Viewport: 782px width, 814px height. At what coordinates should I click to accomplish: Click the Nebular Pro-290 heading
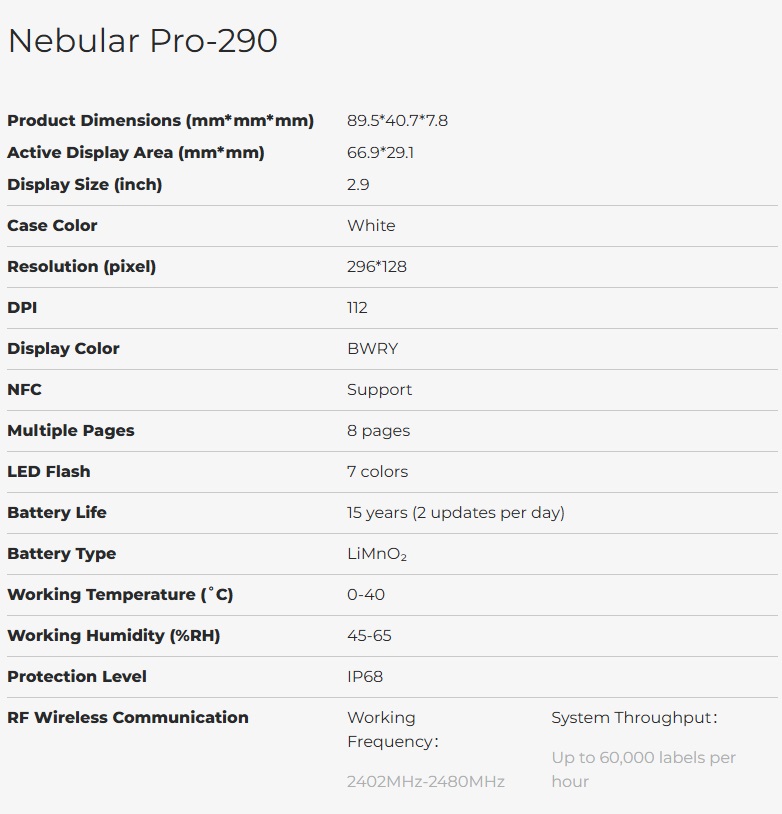142,41
